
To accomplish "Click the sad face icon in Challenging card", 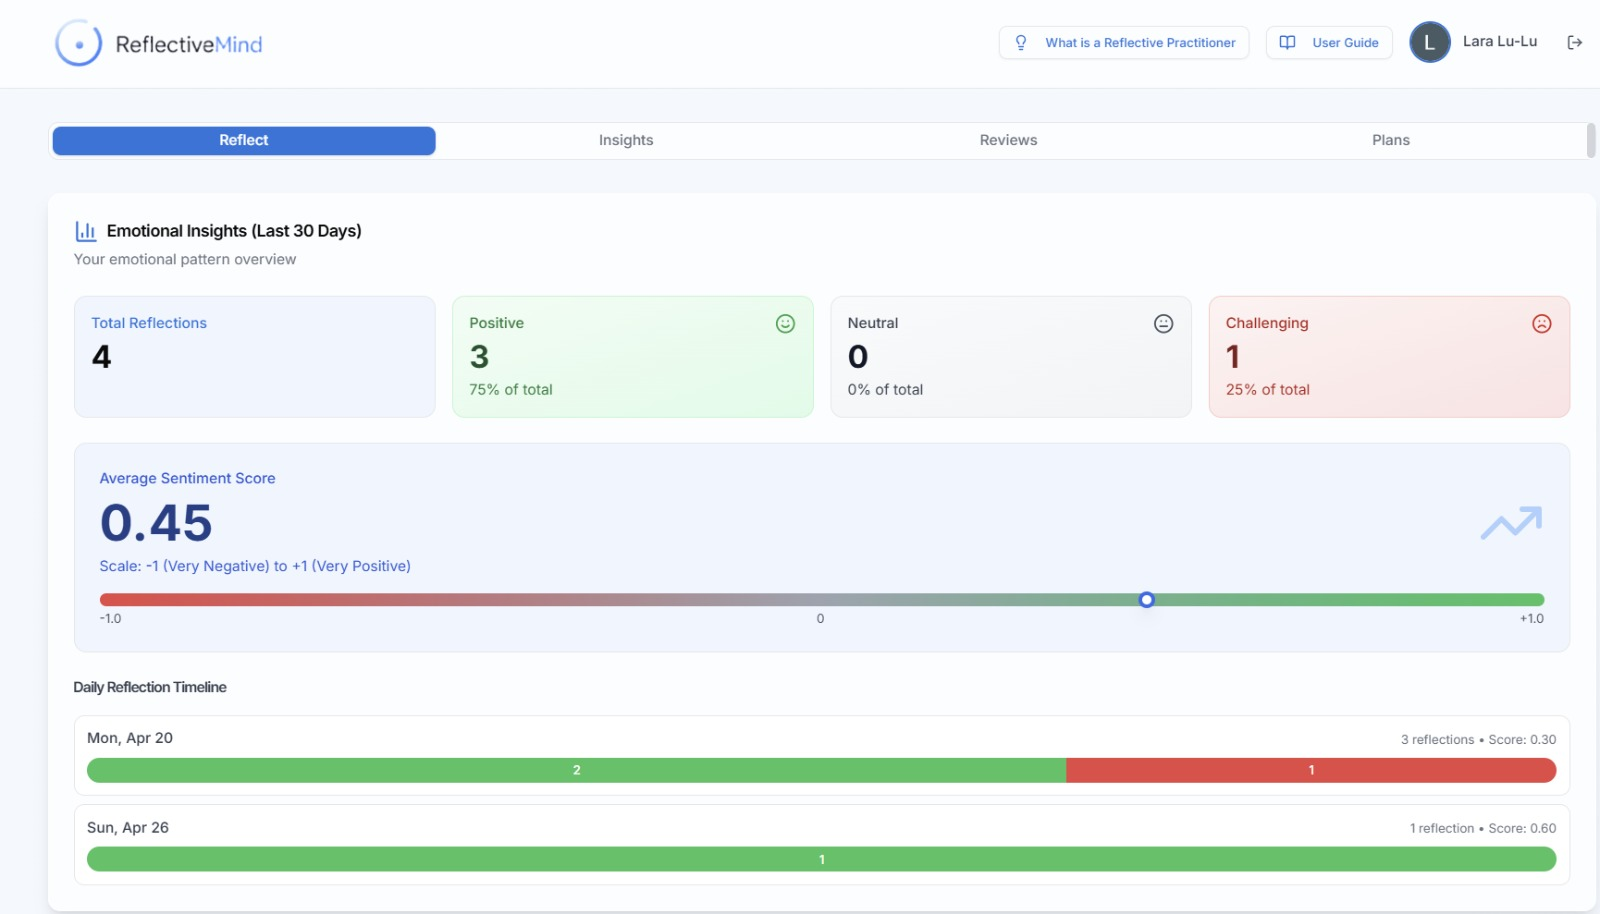I will point(1541,323).
